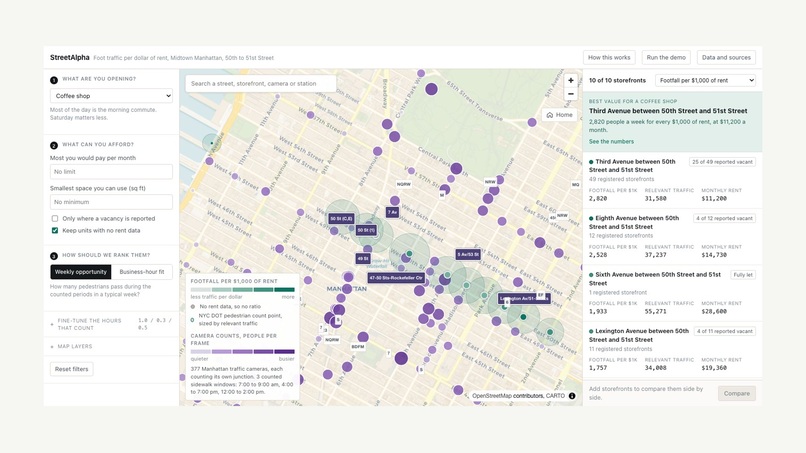Viewport: 806px width, 453px height.
Task: Zoom in with the map plus button
Action: coord(571,80)
